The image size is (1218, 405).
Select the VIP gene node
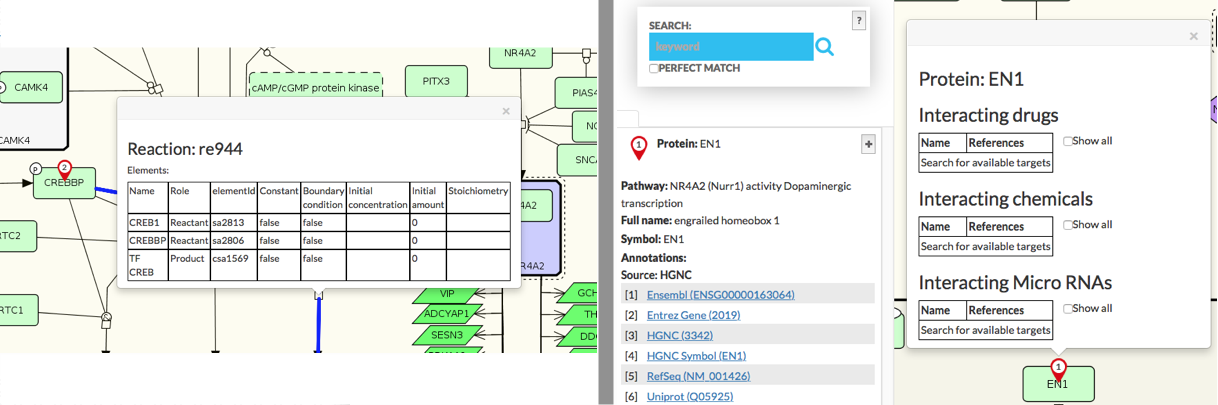click(446, 294)
